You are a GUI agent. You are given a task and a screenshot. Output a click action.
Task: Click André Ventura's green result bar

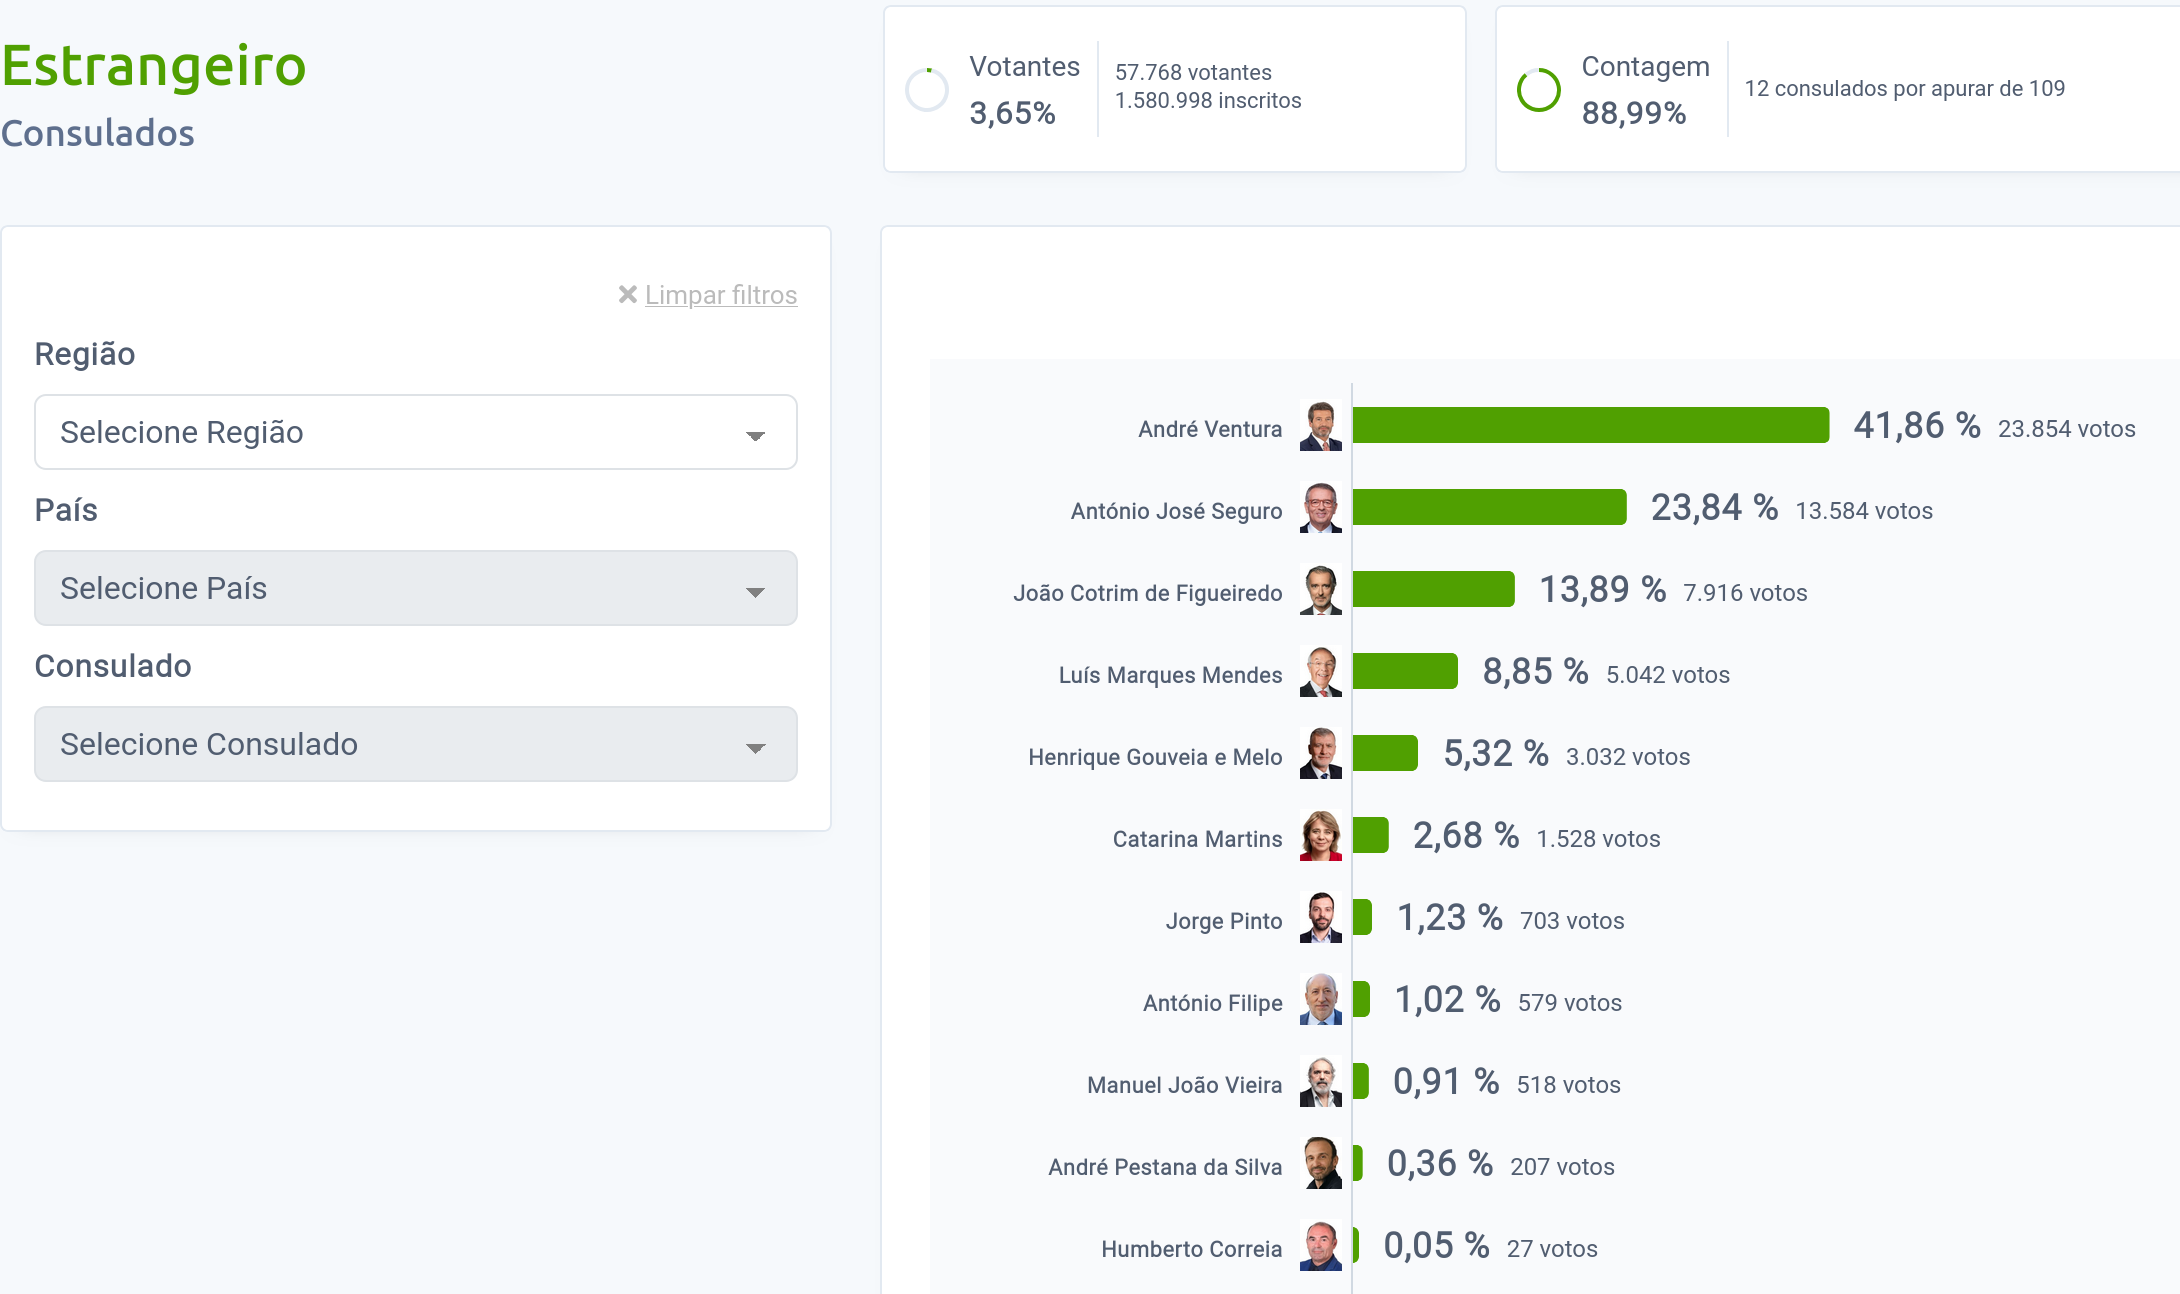(1590, 425)
